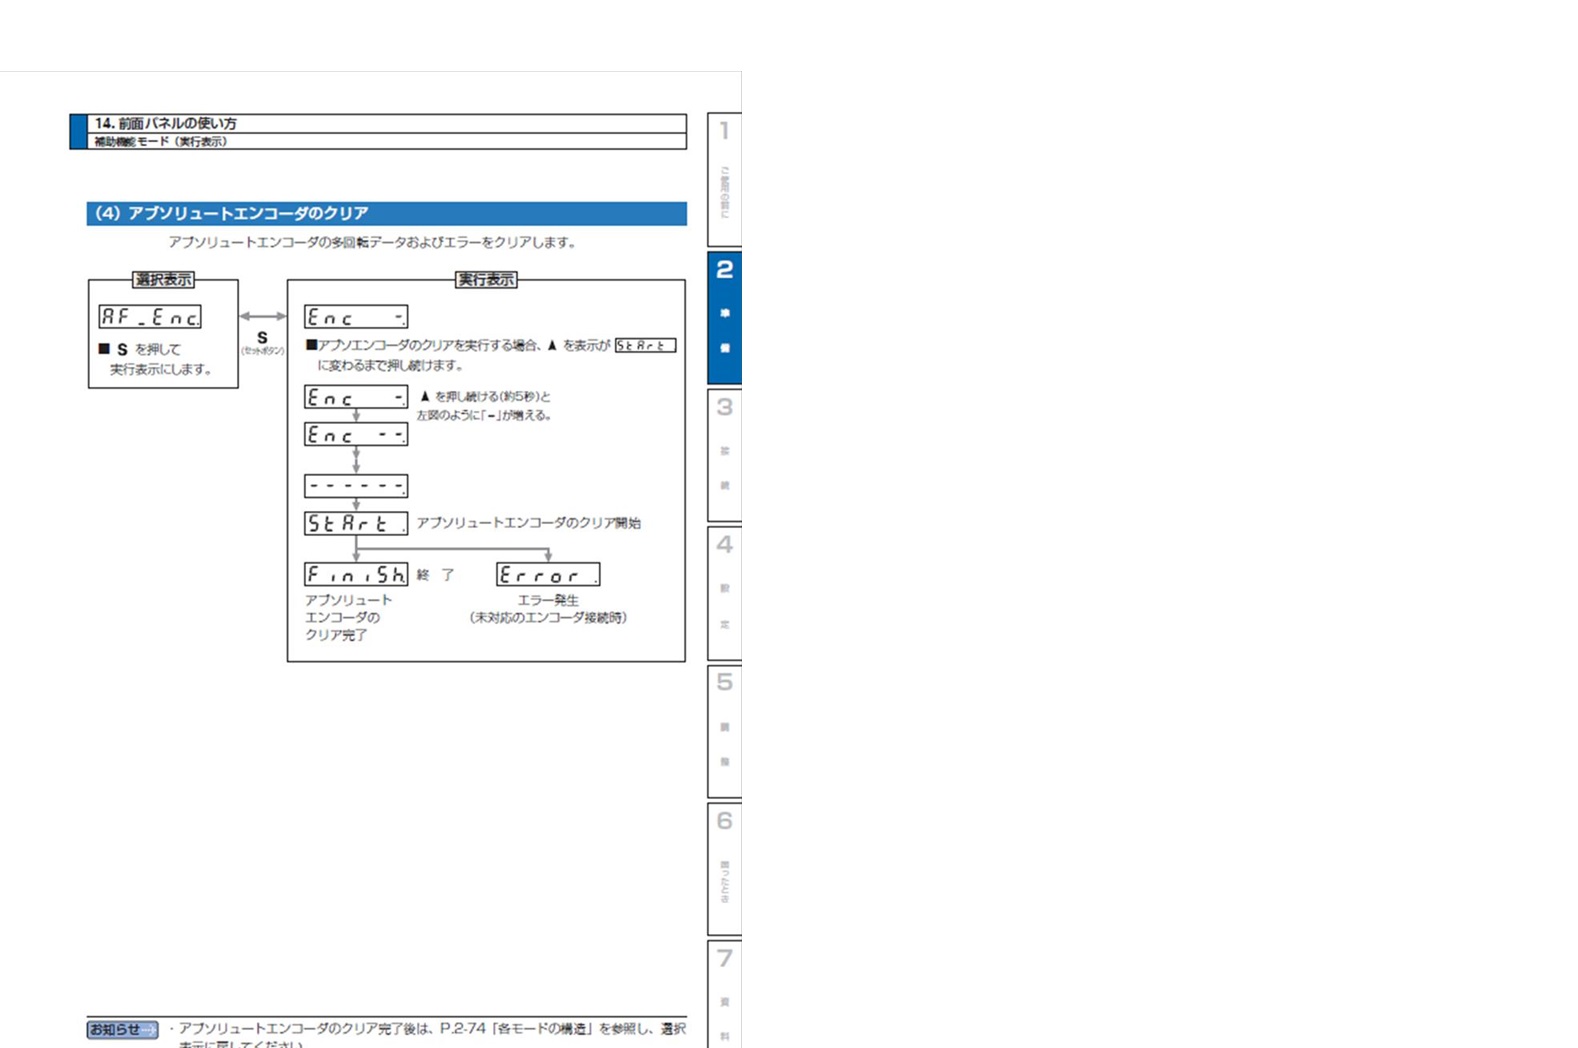Click the 選択表示 box label
The width and height of the screenshot is (1578, 1048).
(x=164, y=280)
